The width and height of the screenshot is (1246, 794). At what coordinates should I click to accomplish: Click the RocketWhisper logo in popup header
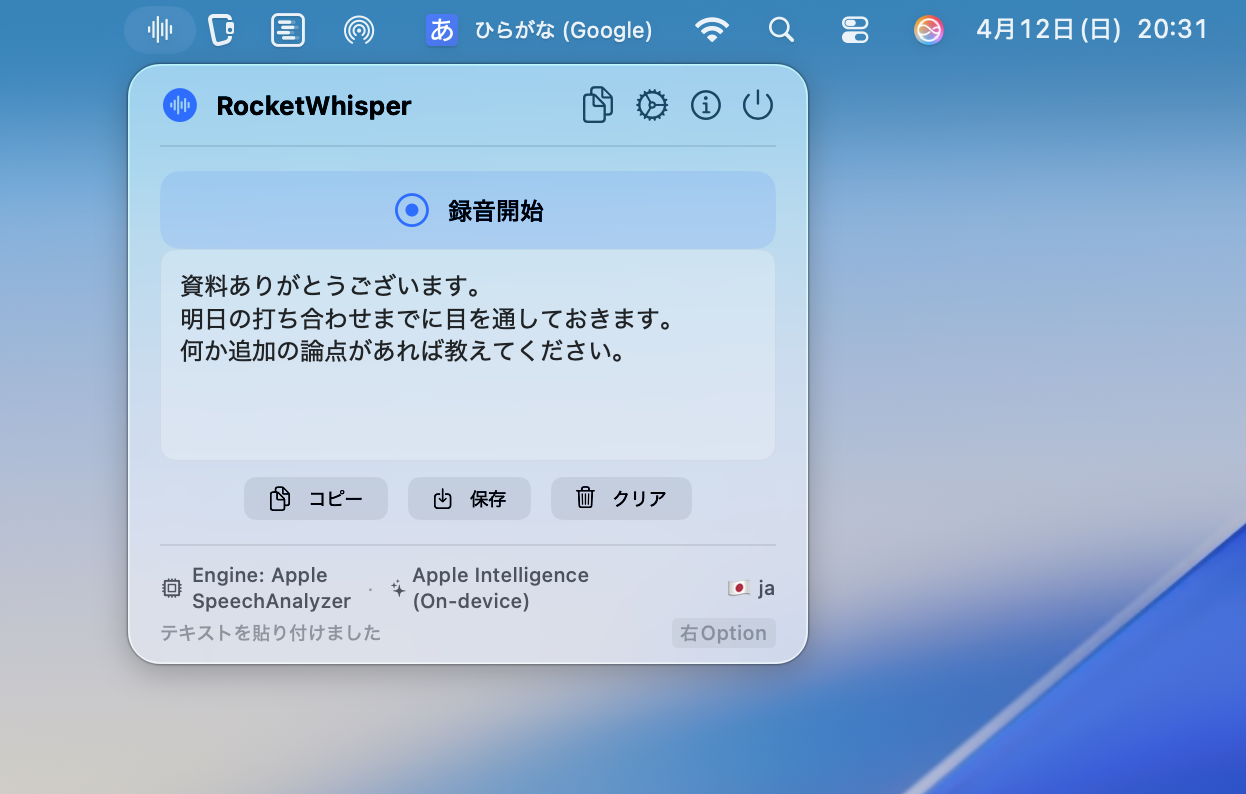tap(180, 105)
